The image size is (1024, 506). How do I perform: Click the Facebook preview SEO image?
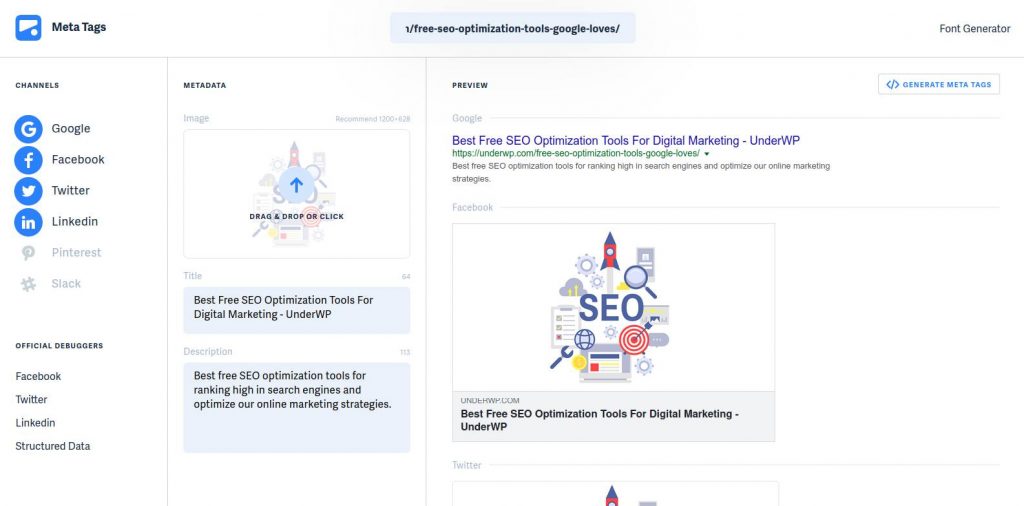click(x=613, y=308)
